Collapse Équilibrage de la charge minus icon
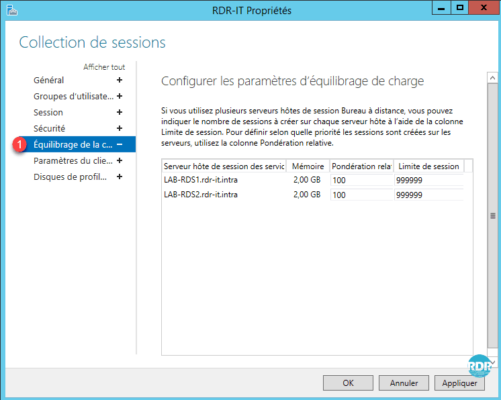501x400 pixels. click(x=119, y=144)
